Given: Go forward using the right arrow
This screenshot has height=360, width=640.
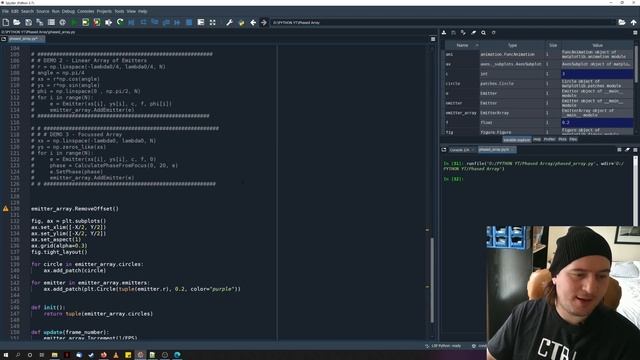Looking at the screenshot, I should tap(264, 22).
